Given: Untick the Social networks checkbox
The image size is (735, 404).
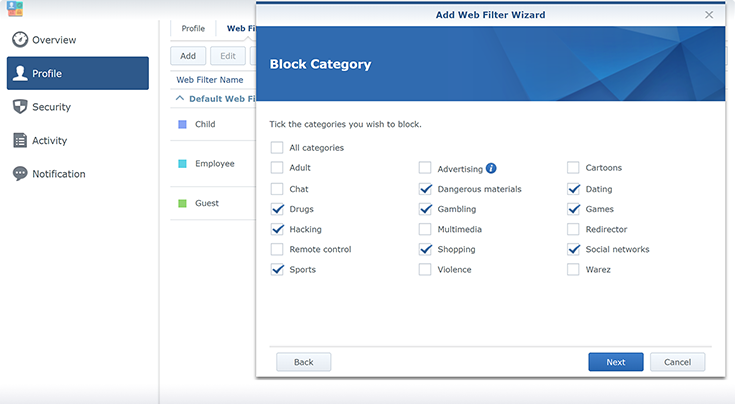Looking at the screenshot, I should pos(574,249).
